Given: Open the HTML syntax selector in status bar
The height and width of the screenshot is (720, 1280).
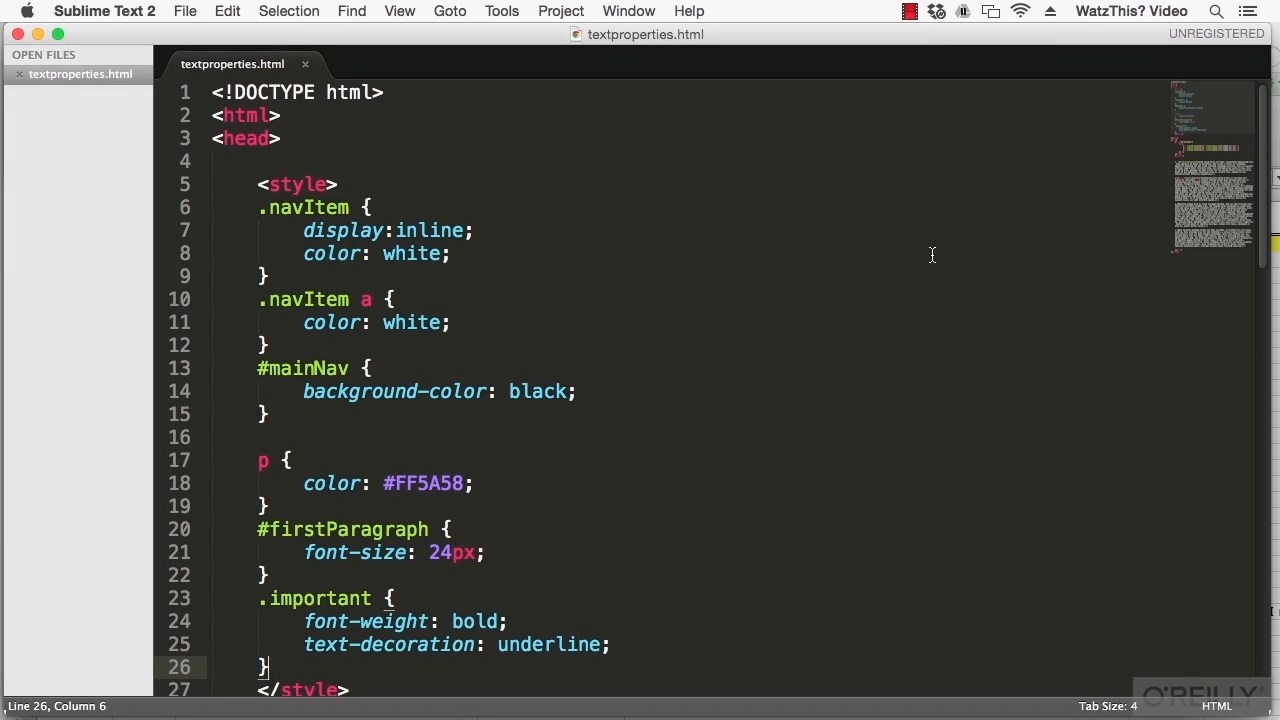Looking at the screenshot, I should [x=1217, y=706].
